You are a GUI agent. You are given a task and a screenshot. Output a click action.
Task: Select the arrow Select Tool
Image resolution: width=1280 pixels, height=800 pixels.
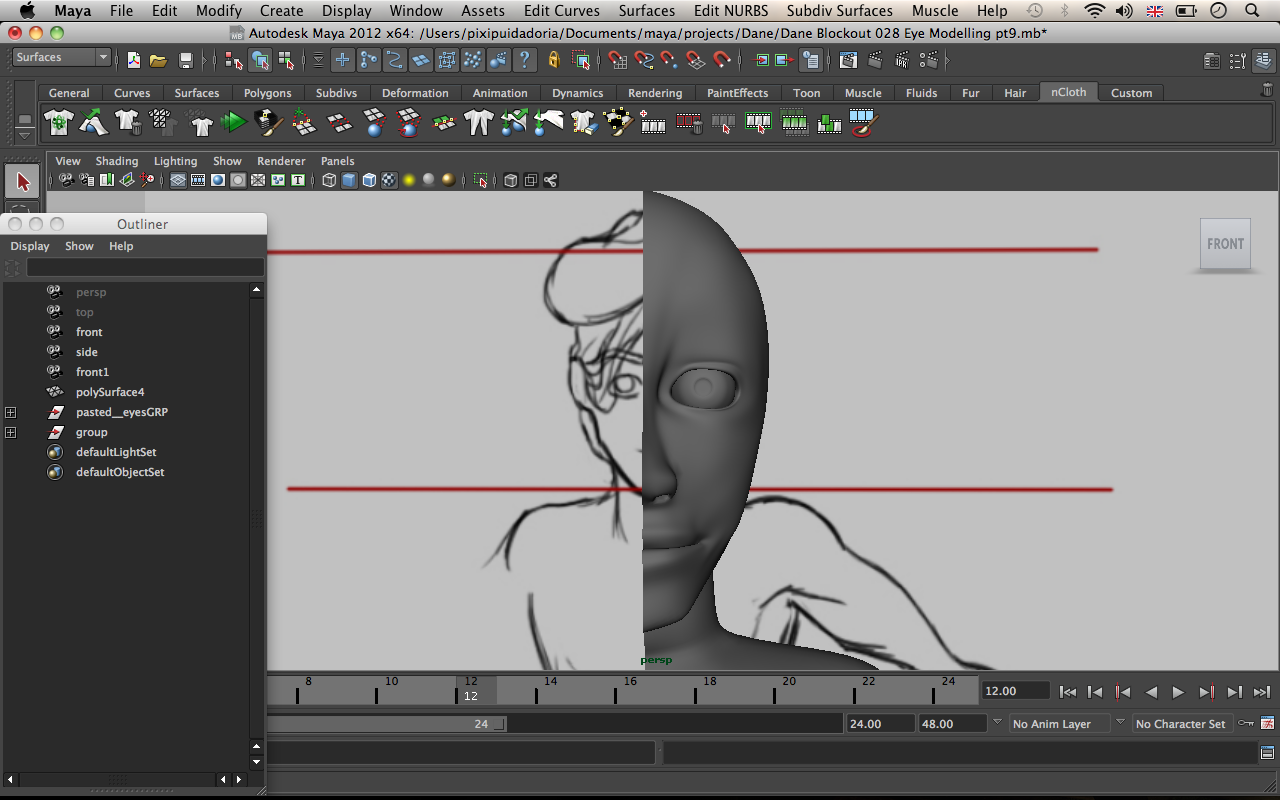click(23, 182)
